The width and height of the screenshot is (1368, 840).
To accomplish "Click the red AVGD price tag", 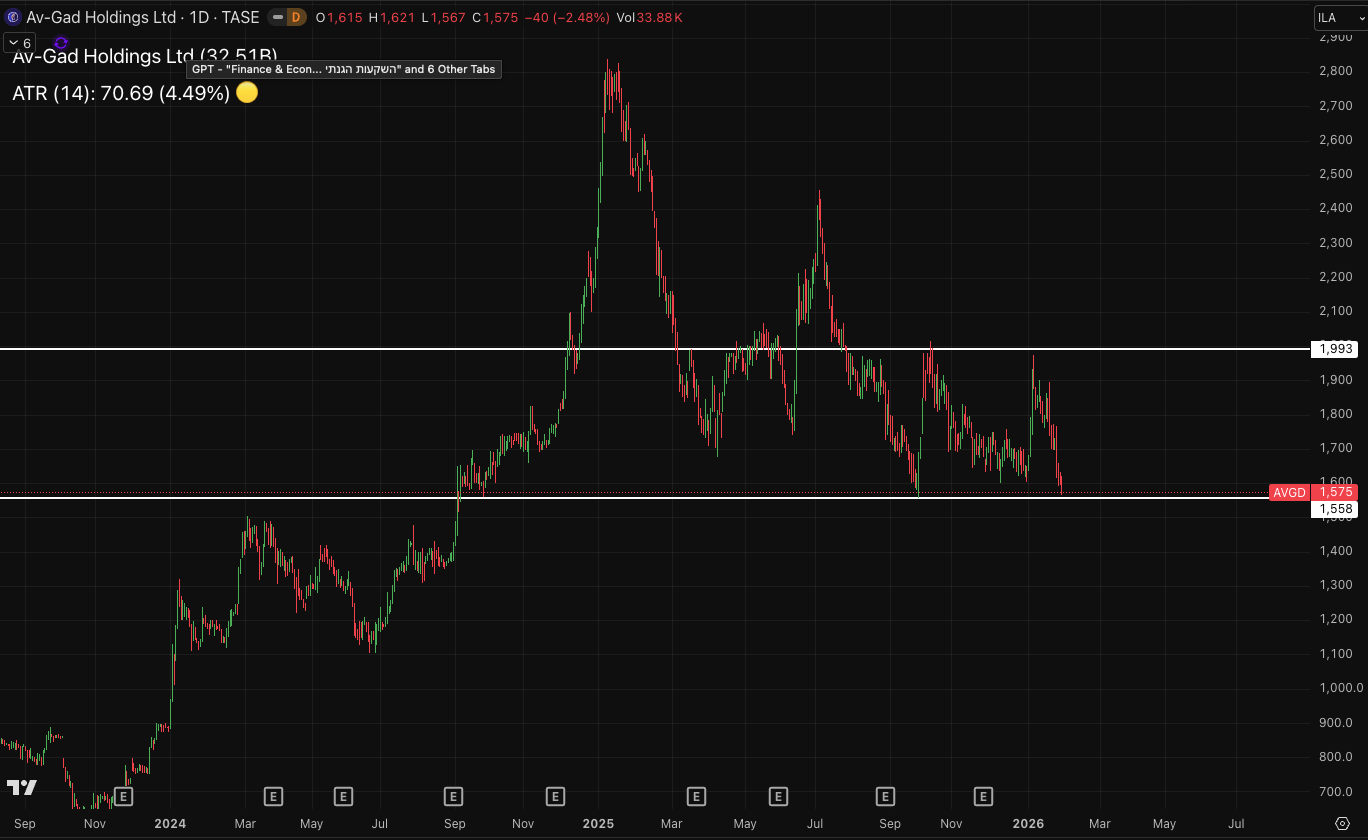I will click(1289, 492).
